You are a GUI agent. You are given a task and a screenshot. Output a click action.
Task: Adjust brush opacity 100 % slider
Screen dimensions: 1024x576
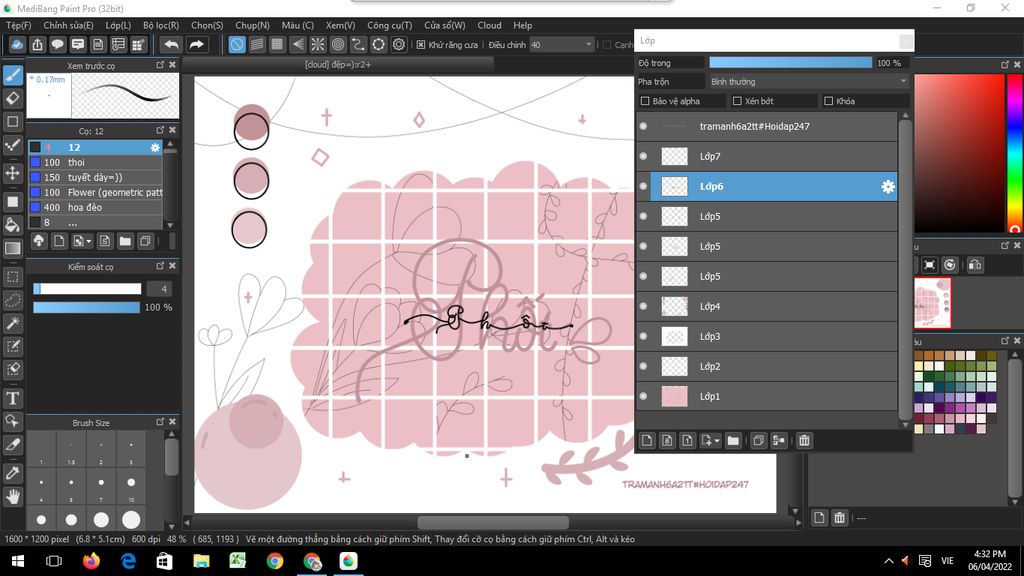pyautogui.click(x=87, y=307)
